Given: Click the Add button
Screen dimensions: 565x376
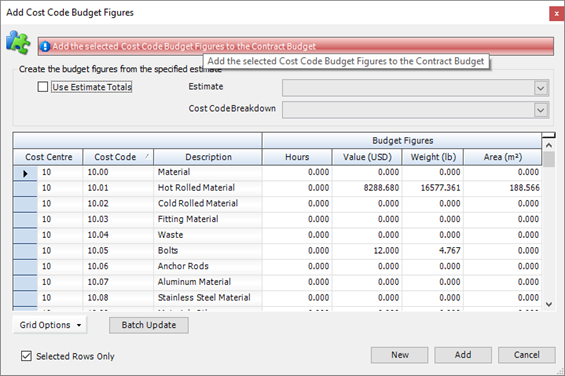Looking at the screenshot, I should (463, 355).
